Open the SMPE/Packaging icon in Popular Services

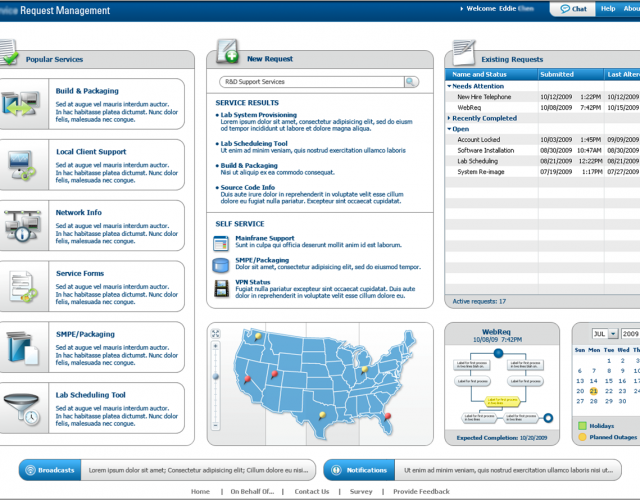[22, 347]
